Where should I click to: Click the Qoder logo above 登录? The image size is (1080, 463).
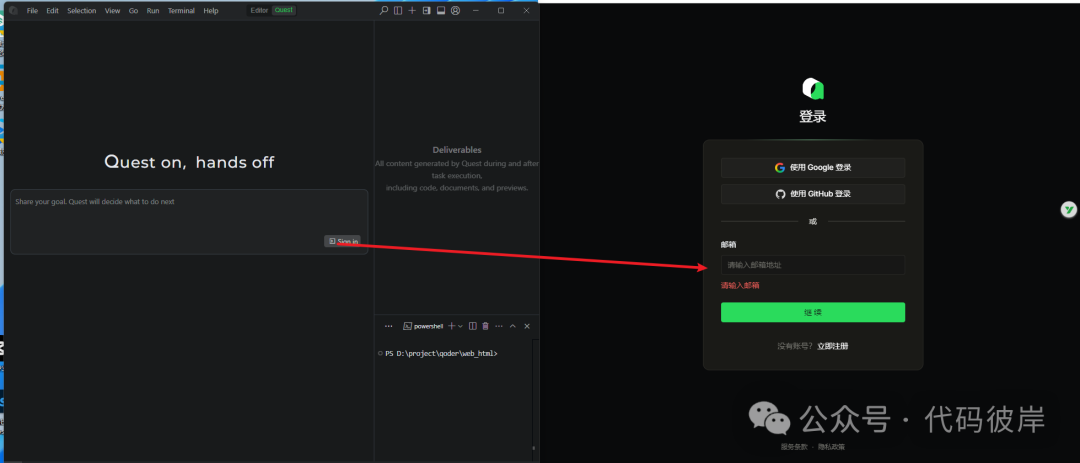pyautogui.click(x=813, y=88)
